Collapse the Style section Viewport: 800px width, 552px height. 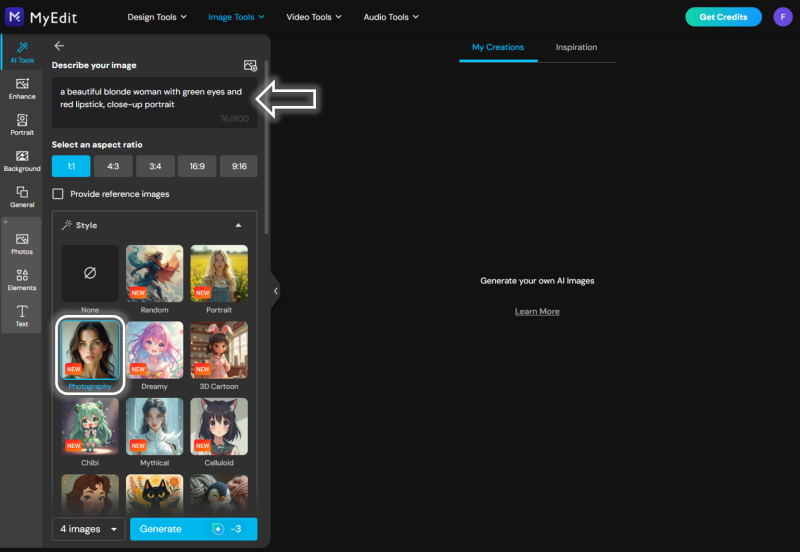(238, 225)
